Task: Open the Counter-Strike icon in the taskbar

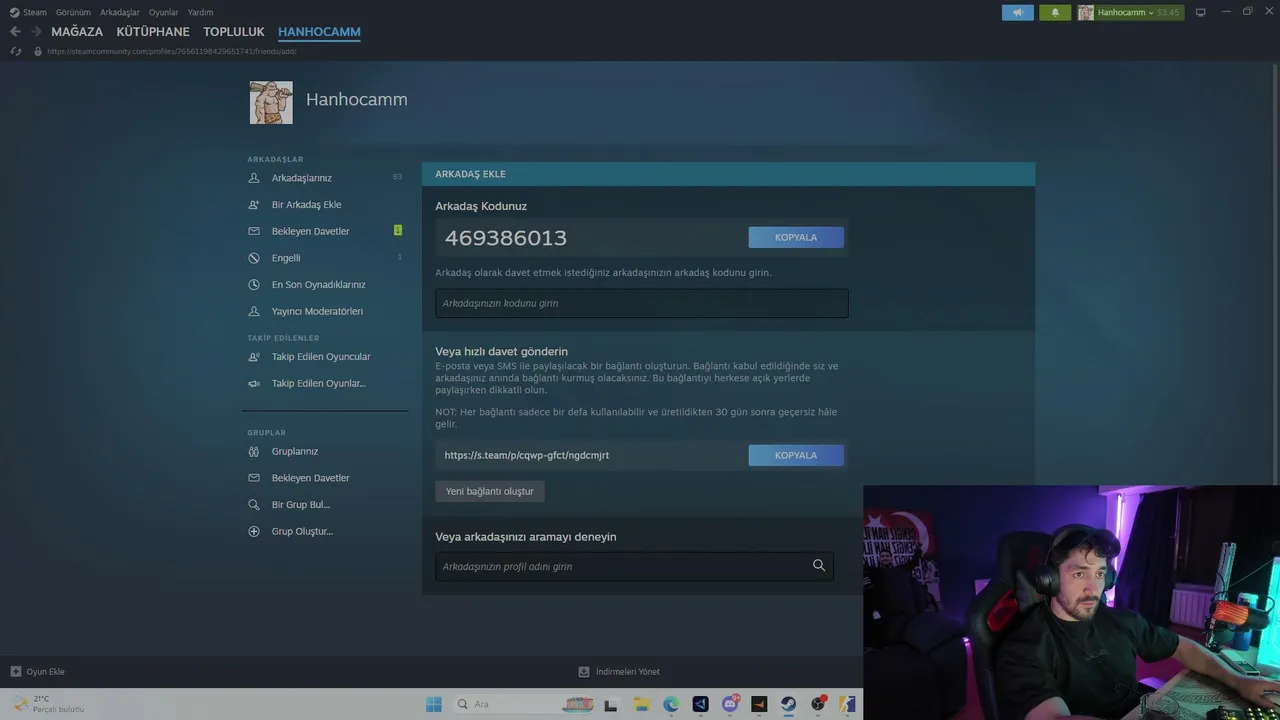Action: (847, 704)
